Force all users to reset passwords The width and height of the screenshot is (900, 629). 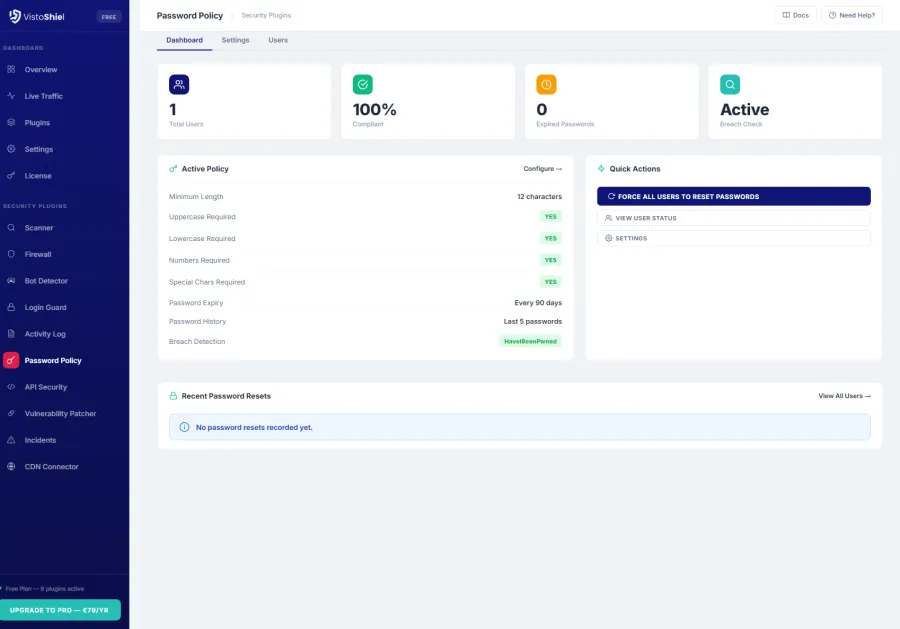(733, 196)
